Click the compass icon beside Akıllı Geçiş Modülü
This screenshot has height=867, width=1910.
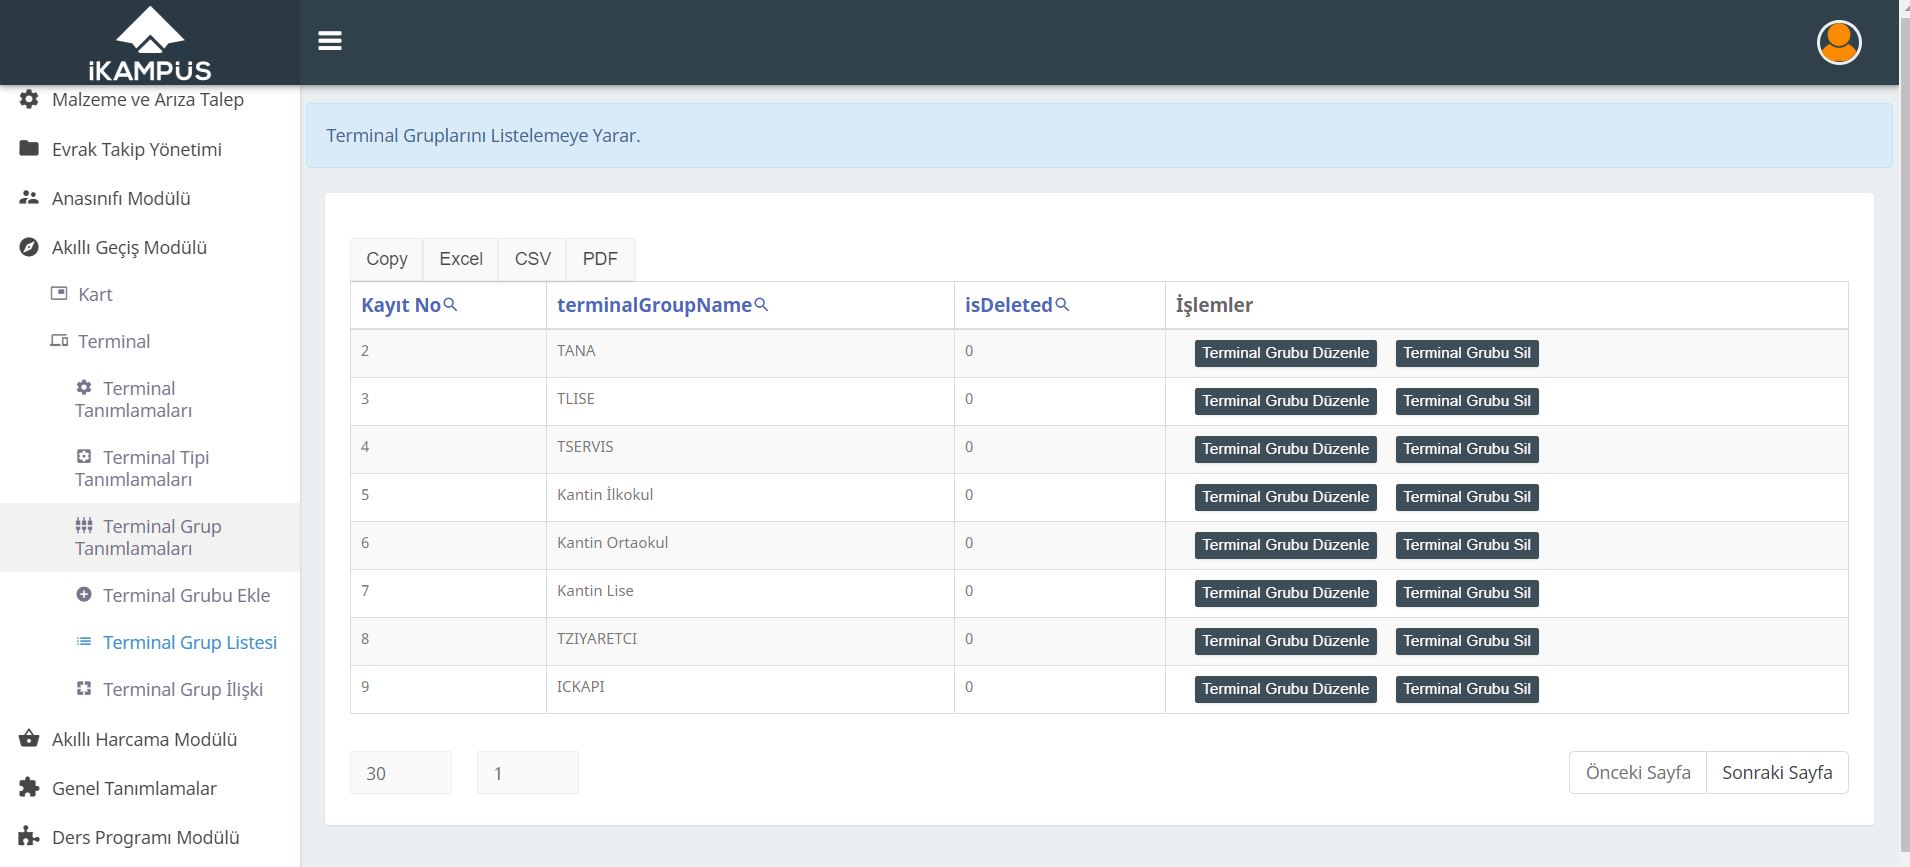(29, 247)
